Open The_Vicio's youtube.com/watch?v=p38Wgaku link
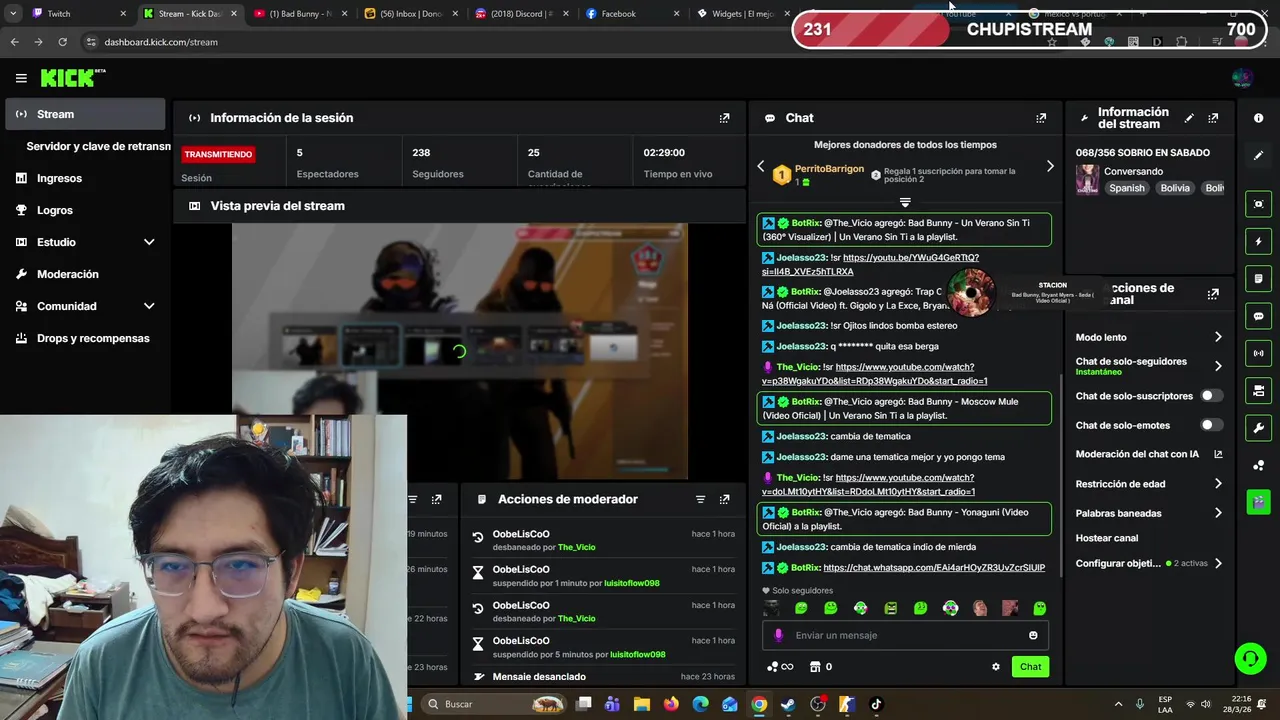This screenshot has height=720, width=1280. tap(875, 374)
